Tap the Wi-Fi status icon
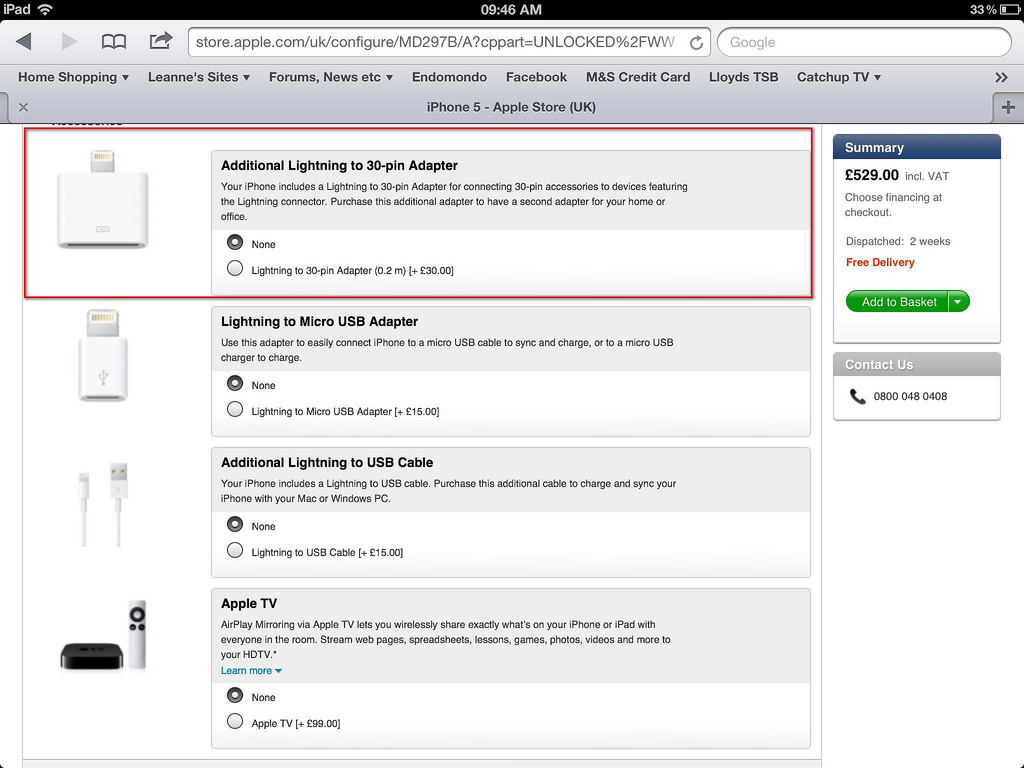Screen dimensions: 1024x768 point(45,9)
